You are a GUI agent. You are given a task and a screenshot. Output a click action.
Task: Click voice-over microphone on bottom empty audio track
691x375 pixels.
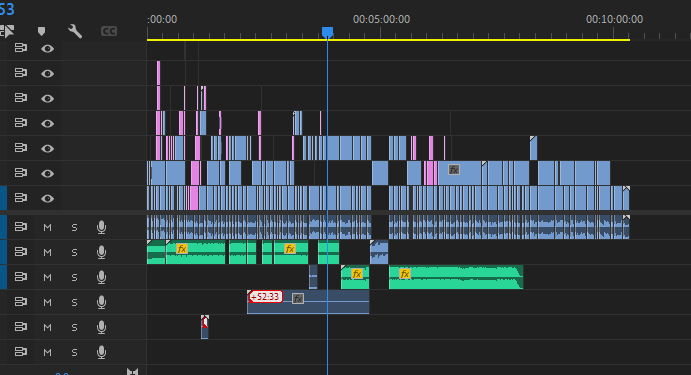click(101, 352)
